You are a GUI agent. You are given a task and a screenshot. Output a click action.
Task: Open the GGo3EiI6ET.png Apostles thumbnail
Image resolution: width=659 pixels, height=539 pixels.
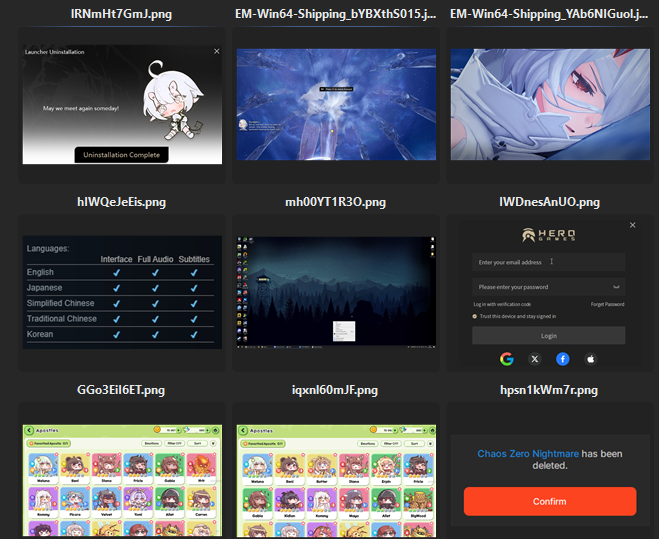point(122,481)
